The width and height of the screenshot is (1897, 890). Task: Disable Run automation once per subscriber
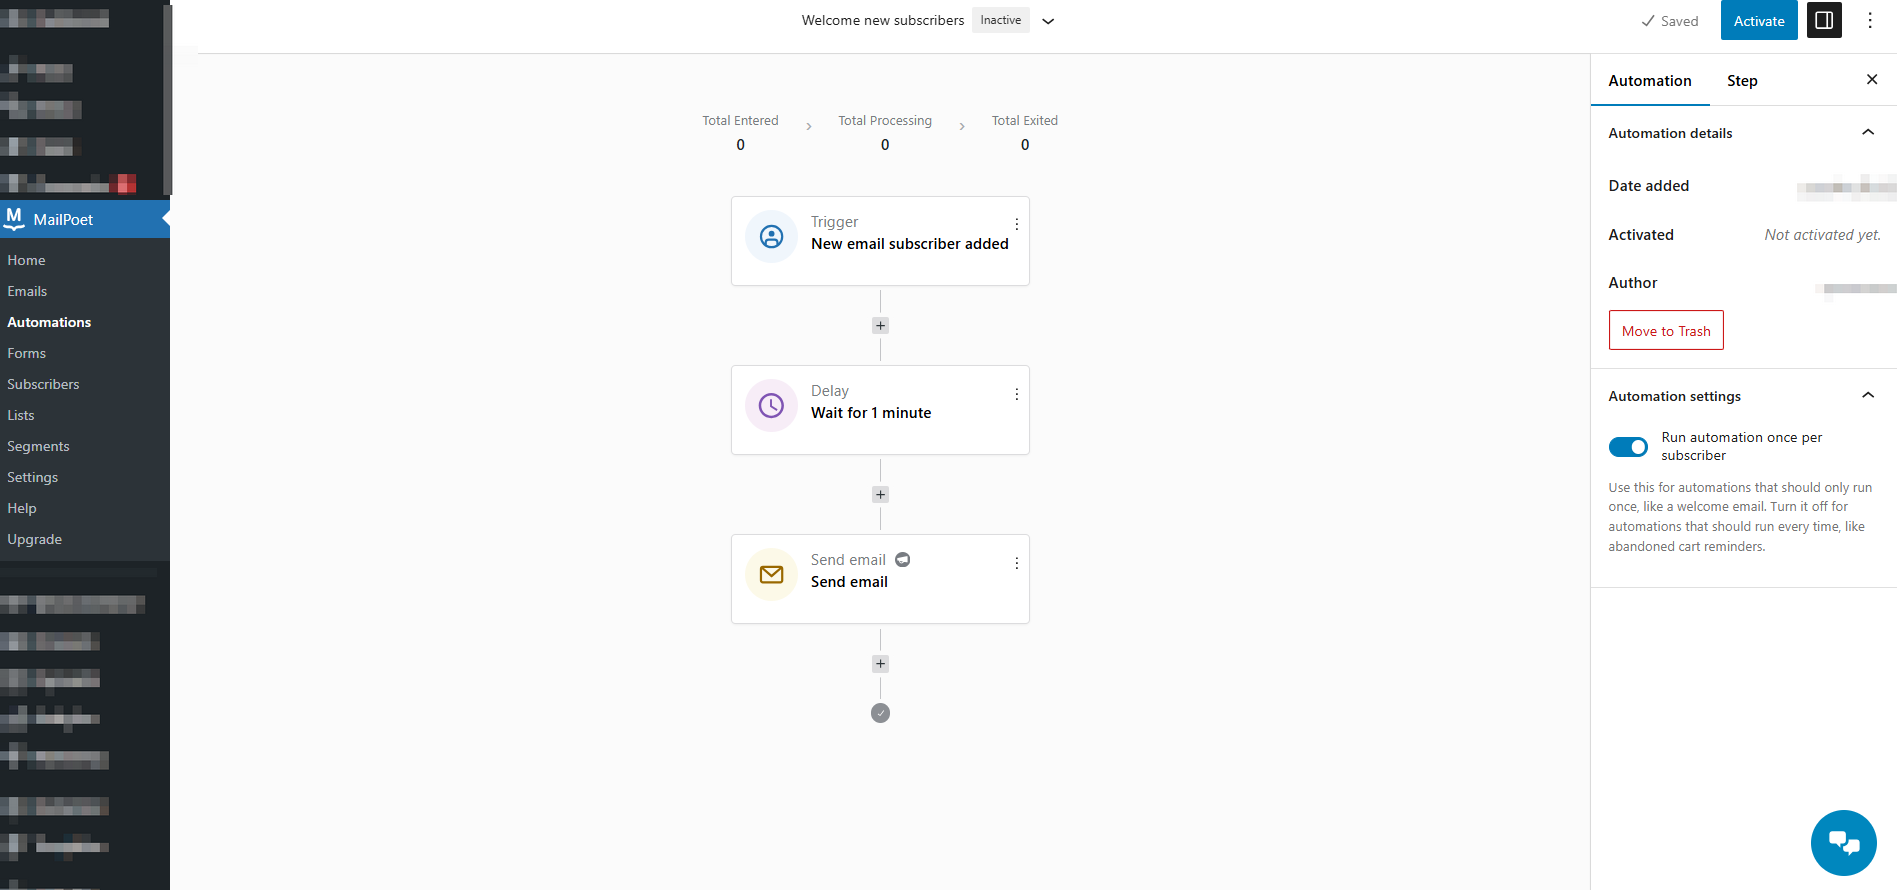coord(1628,447)
